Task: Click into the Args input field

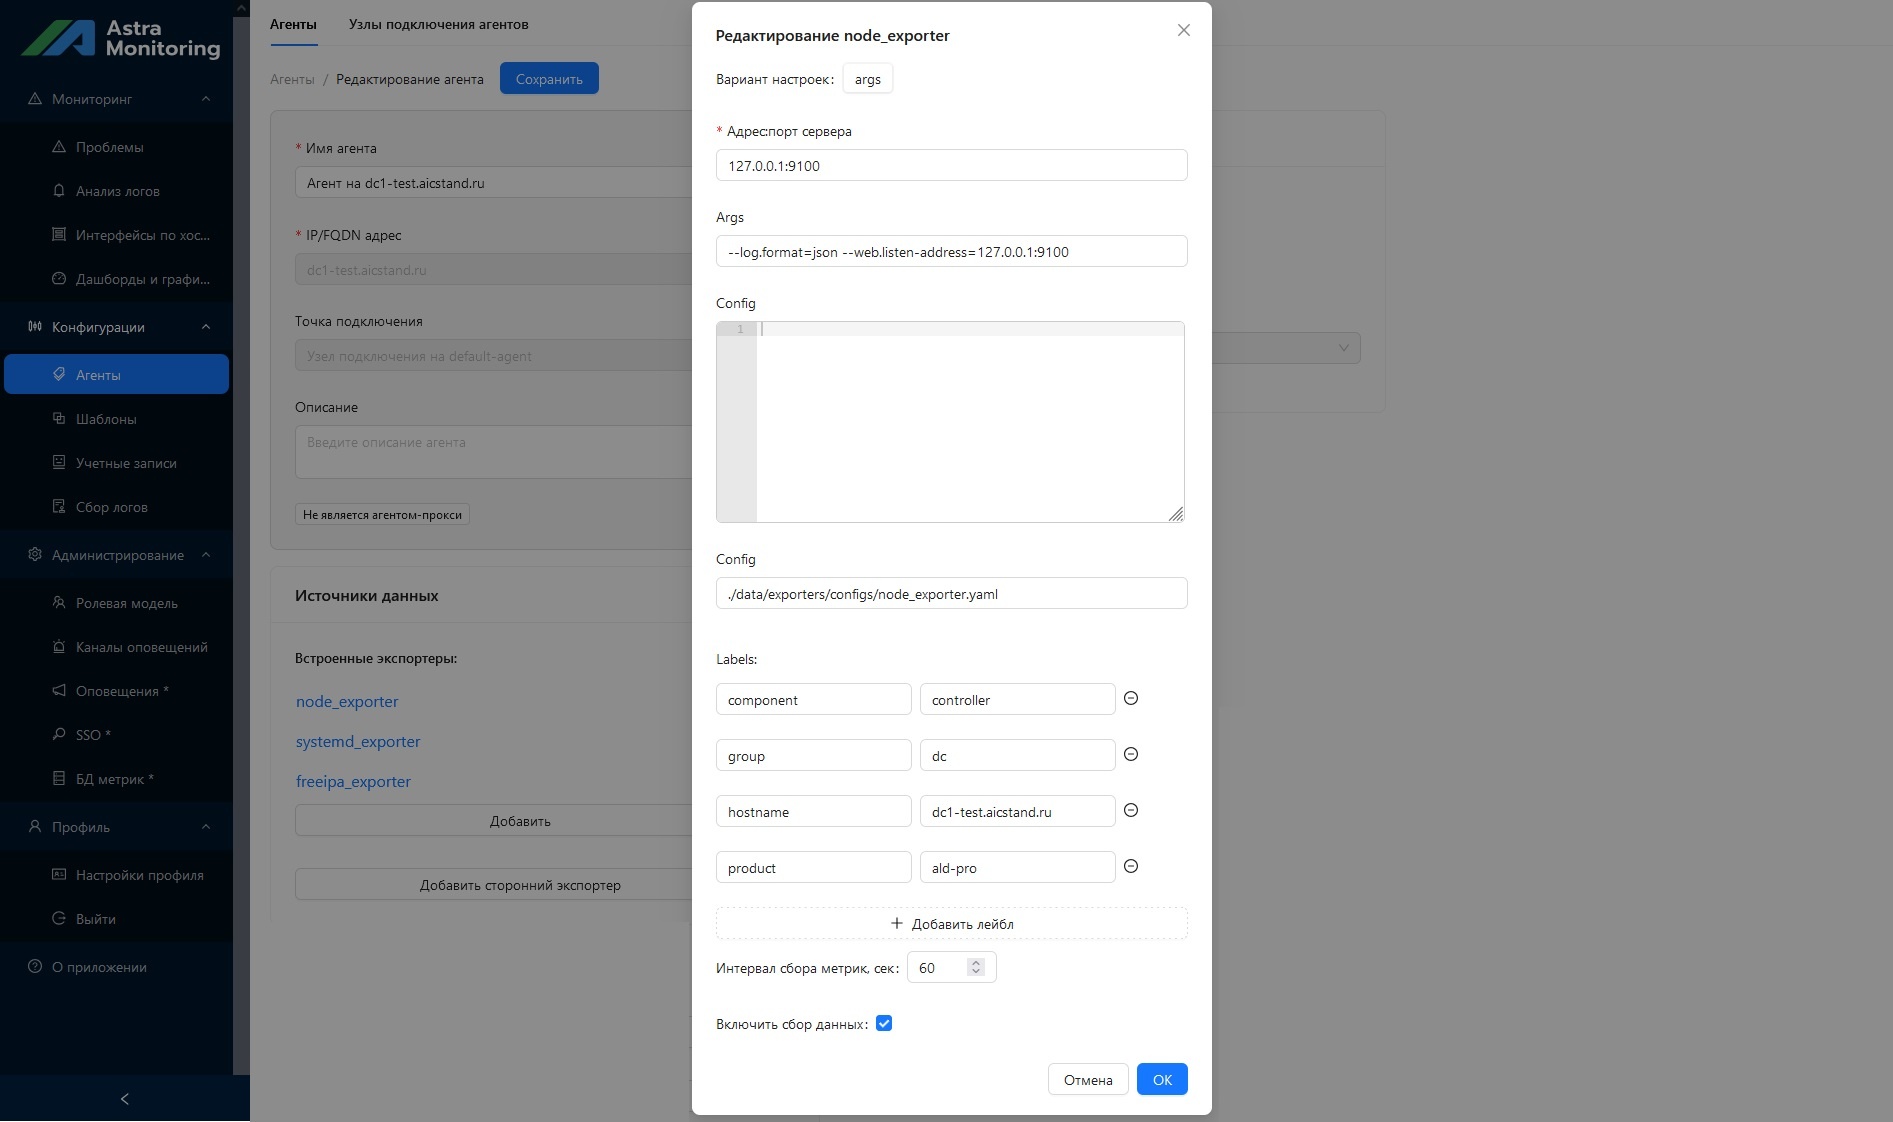Action: (x=952, y=251)
